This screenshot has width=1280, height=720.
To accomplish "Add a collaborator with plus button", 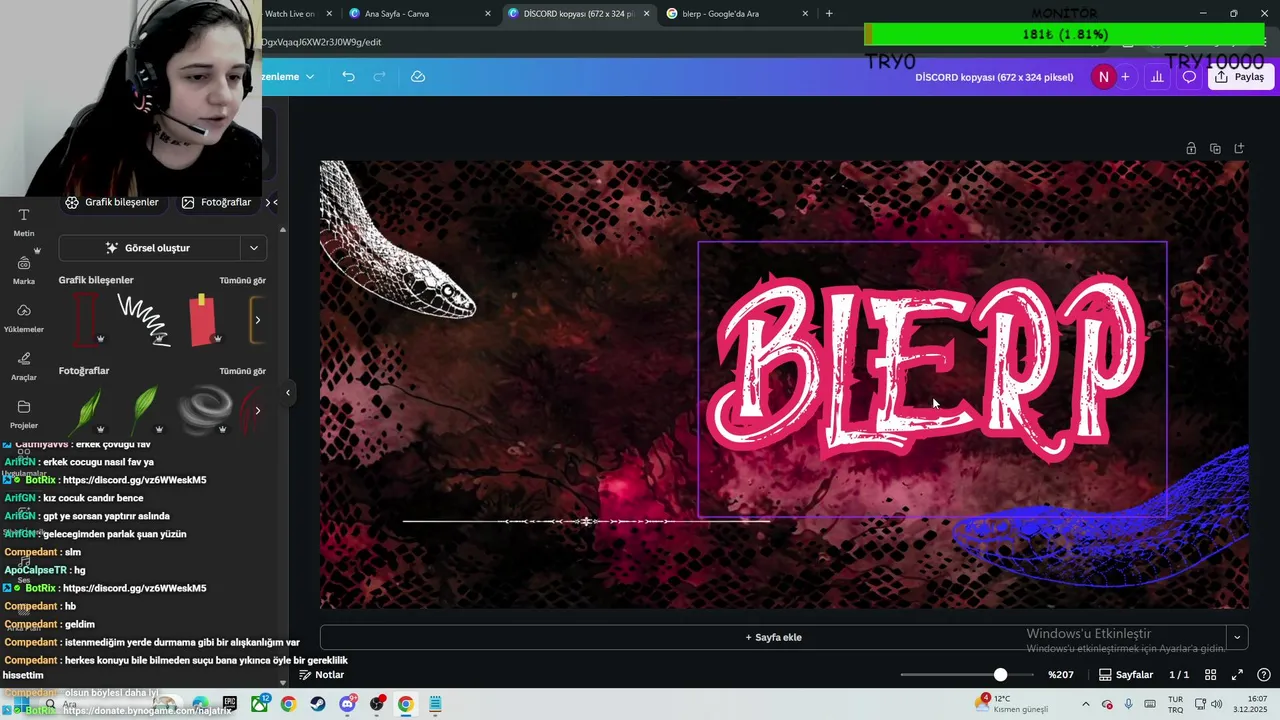I will [1125, 77].
